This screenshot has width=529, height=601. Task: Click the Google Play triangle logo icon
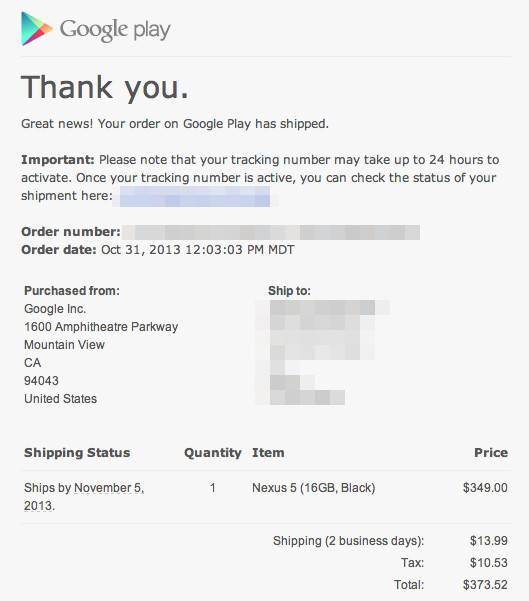pyautogui.click(x=37, y=29)
